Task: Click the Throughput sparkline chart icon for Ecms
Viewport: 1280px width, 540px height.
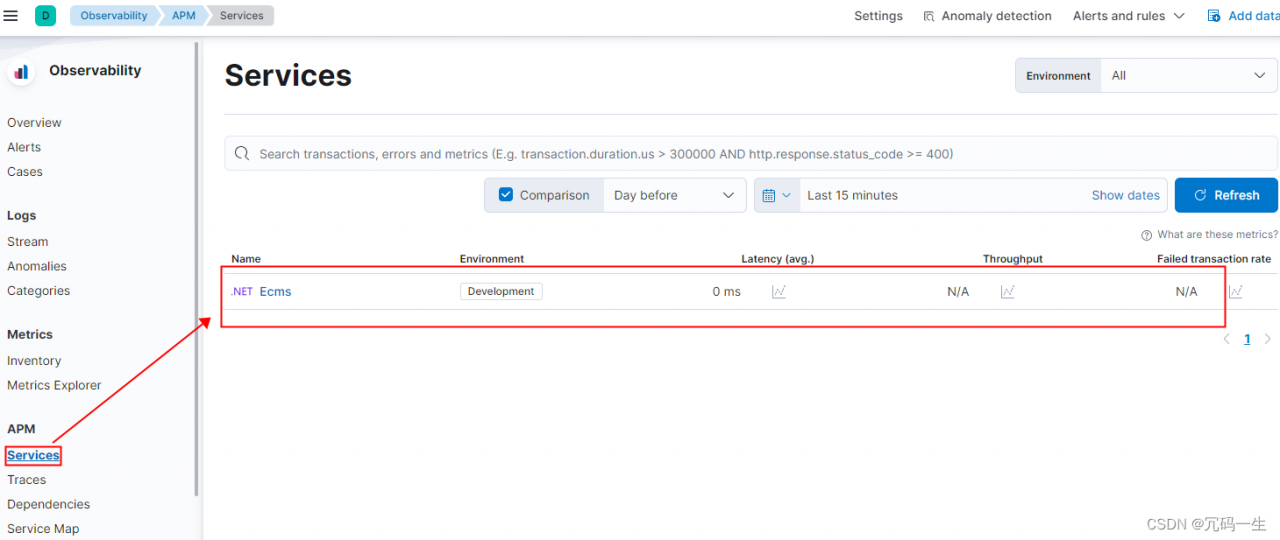Action: [1007, 292]
